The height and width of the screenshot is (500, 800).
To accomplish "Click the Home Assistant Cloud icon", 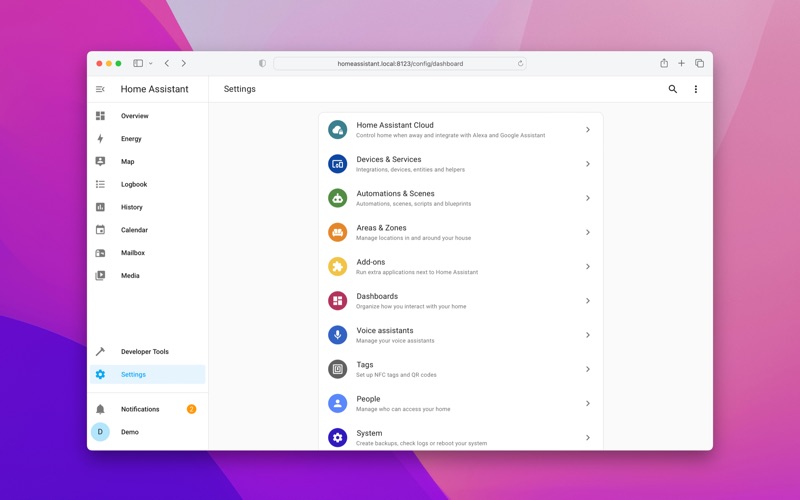I will 337,130.
